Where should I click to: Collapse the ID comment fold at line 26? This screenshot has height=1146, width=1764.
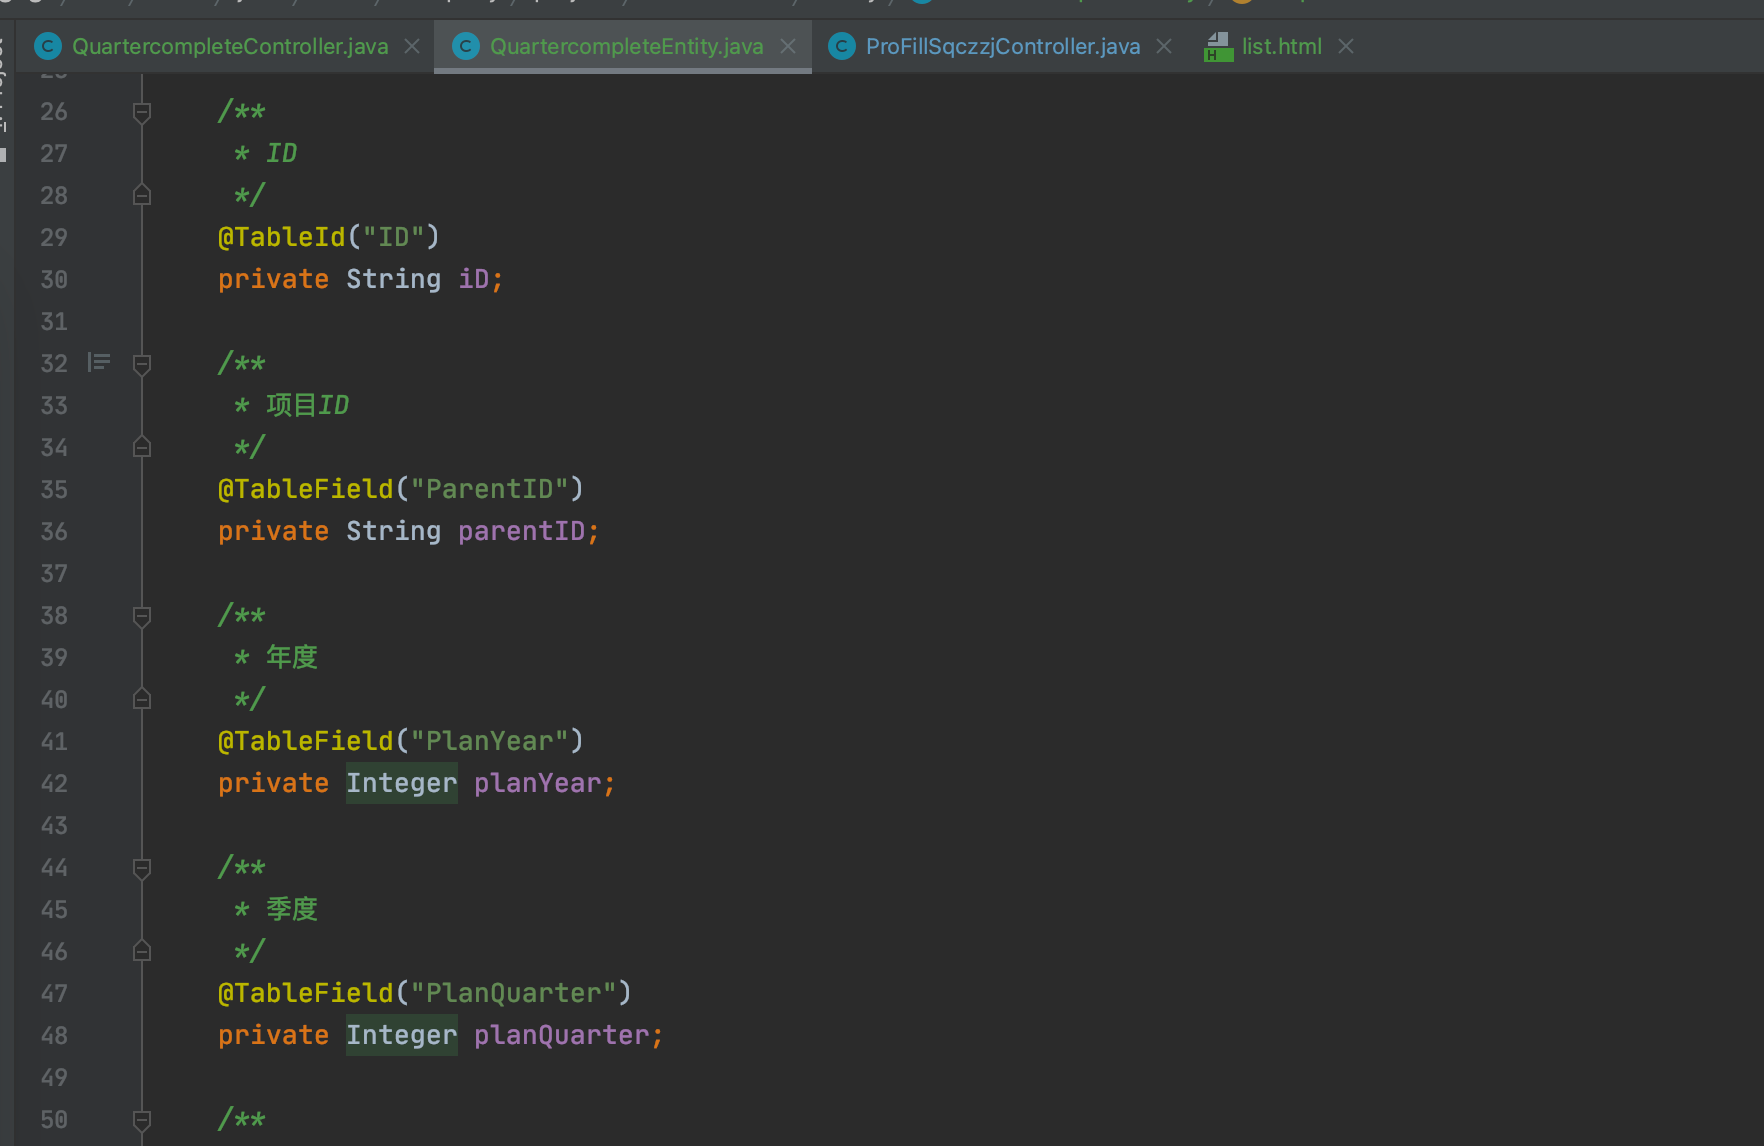(x=142, y=112)
